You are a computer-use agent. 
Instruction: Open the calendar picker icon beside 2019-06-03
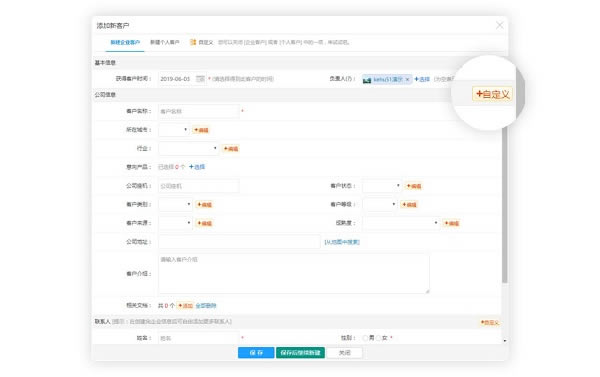coord(200,79)
